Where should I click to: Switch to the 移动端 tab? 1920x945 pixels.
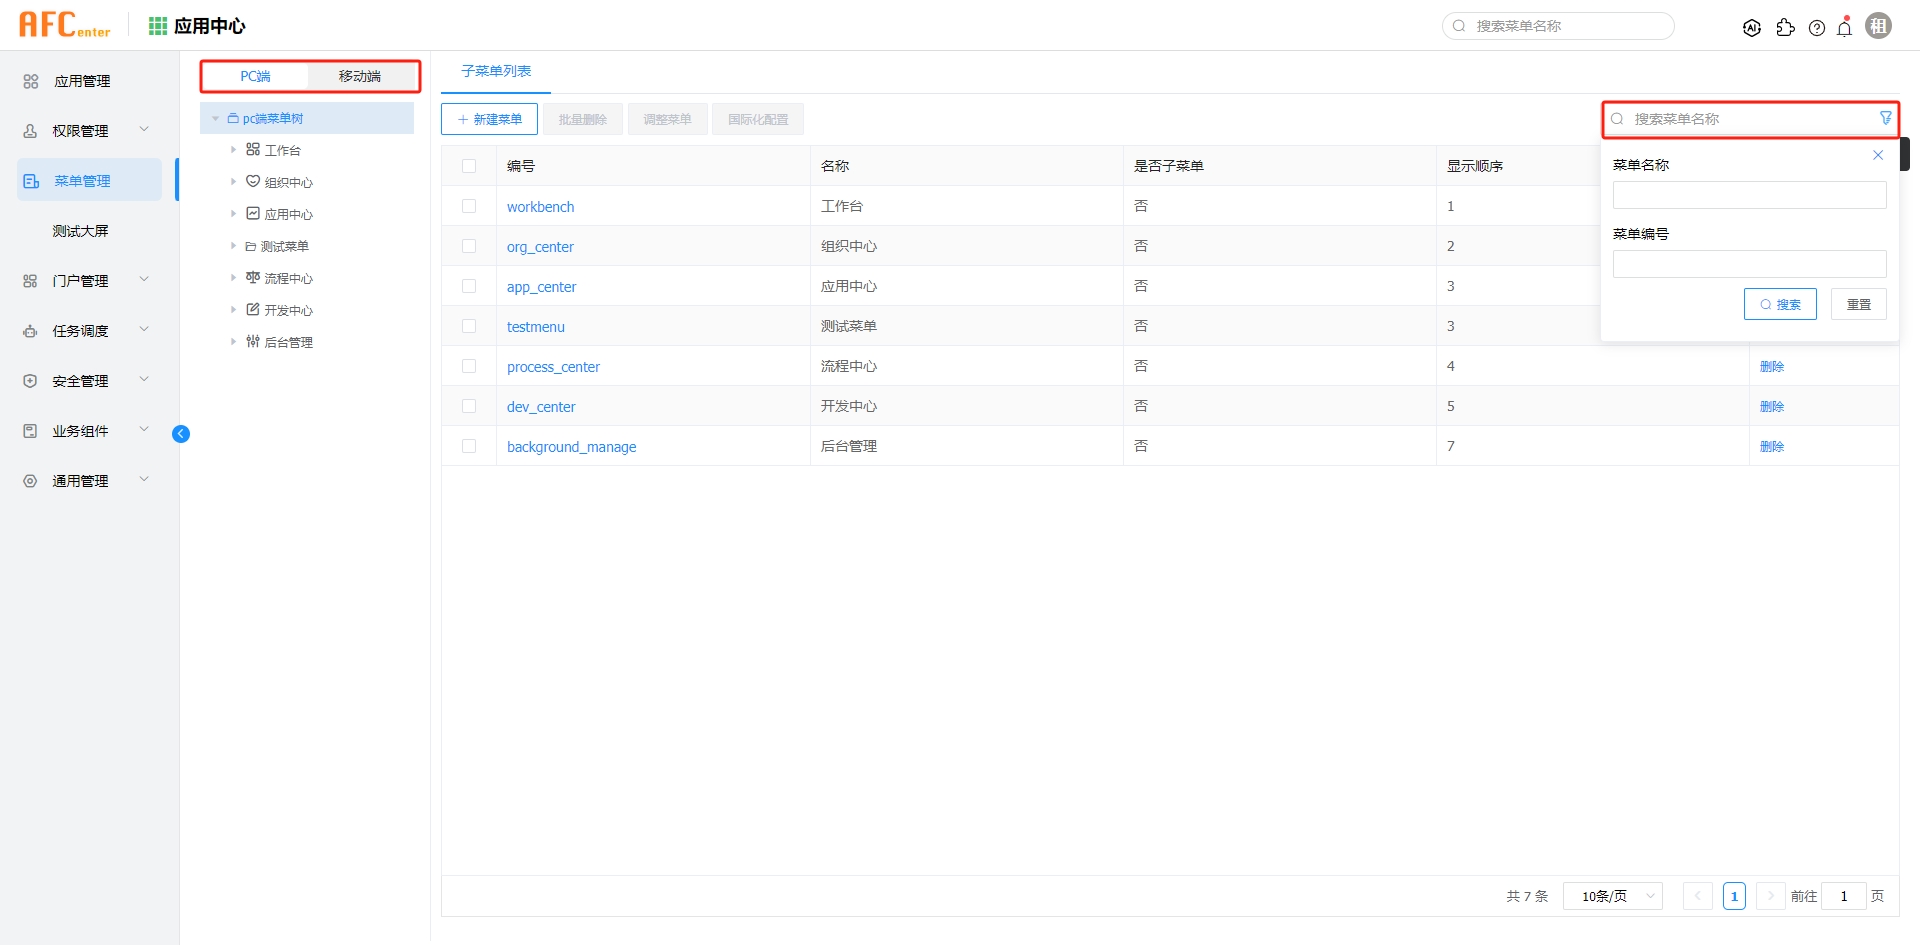(362, 75)
